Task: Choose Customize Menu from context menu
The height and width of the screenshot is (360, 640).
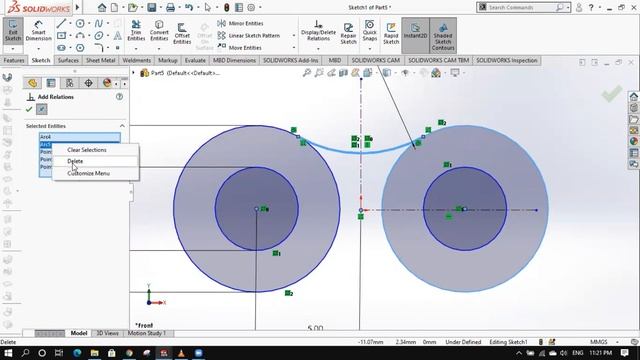Action: point(89,173)
